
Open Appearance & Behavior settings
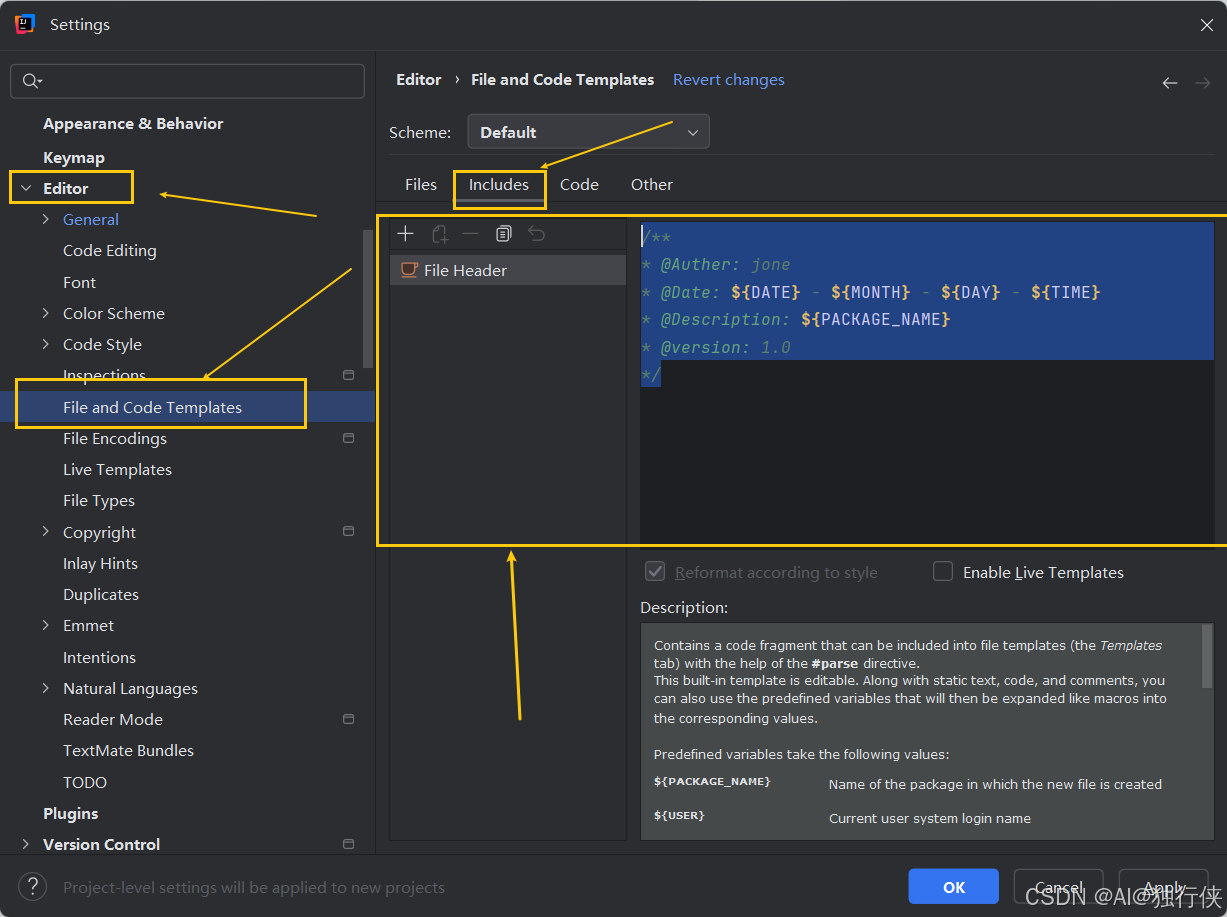point(133,124)
